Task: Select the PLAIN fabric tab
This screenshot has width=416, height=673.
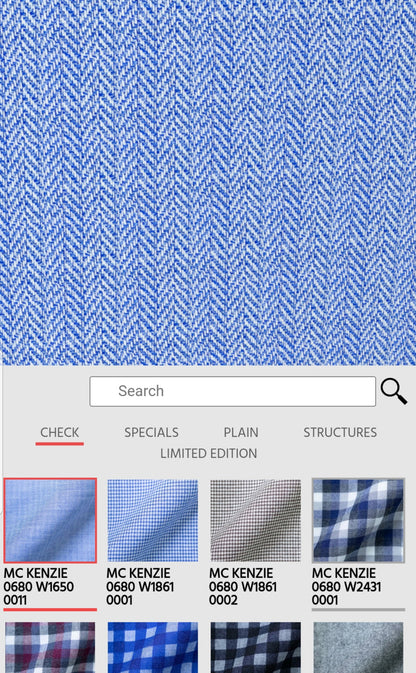Action: pyautogui.click(x=241, y=432)
